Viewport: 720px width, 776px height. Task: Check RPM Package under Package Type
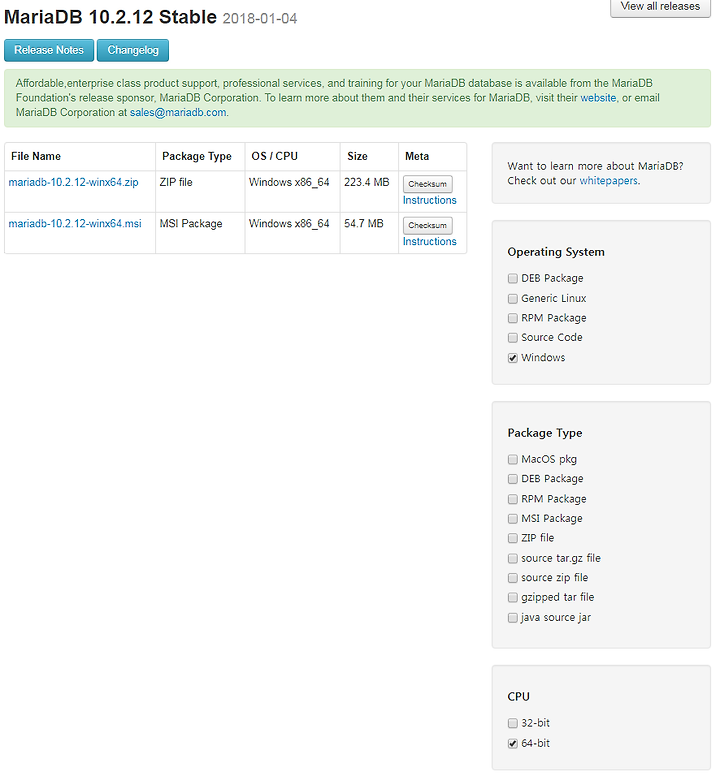coord(513,499)
